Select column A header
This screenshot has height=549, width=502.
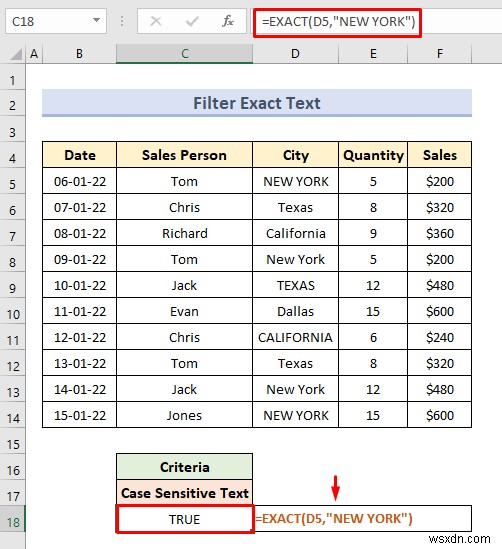pyautogui.click(x=34, y=54)
